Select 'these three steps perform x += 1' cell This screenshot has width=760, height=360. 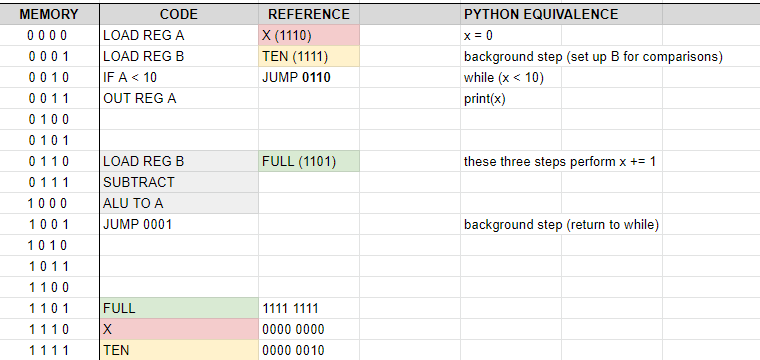[x=561, y=161]
